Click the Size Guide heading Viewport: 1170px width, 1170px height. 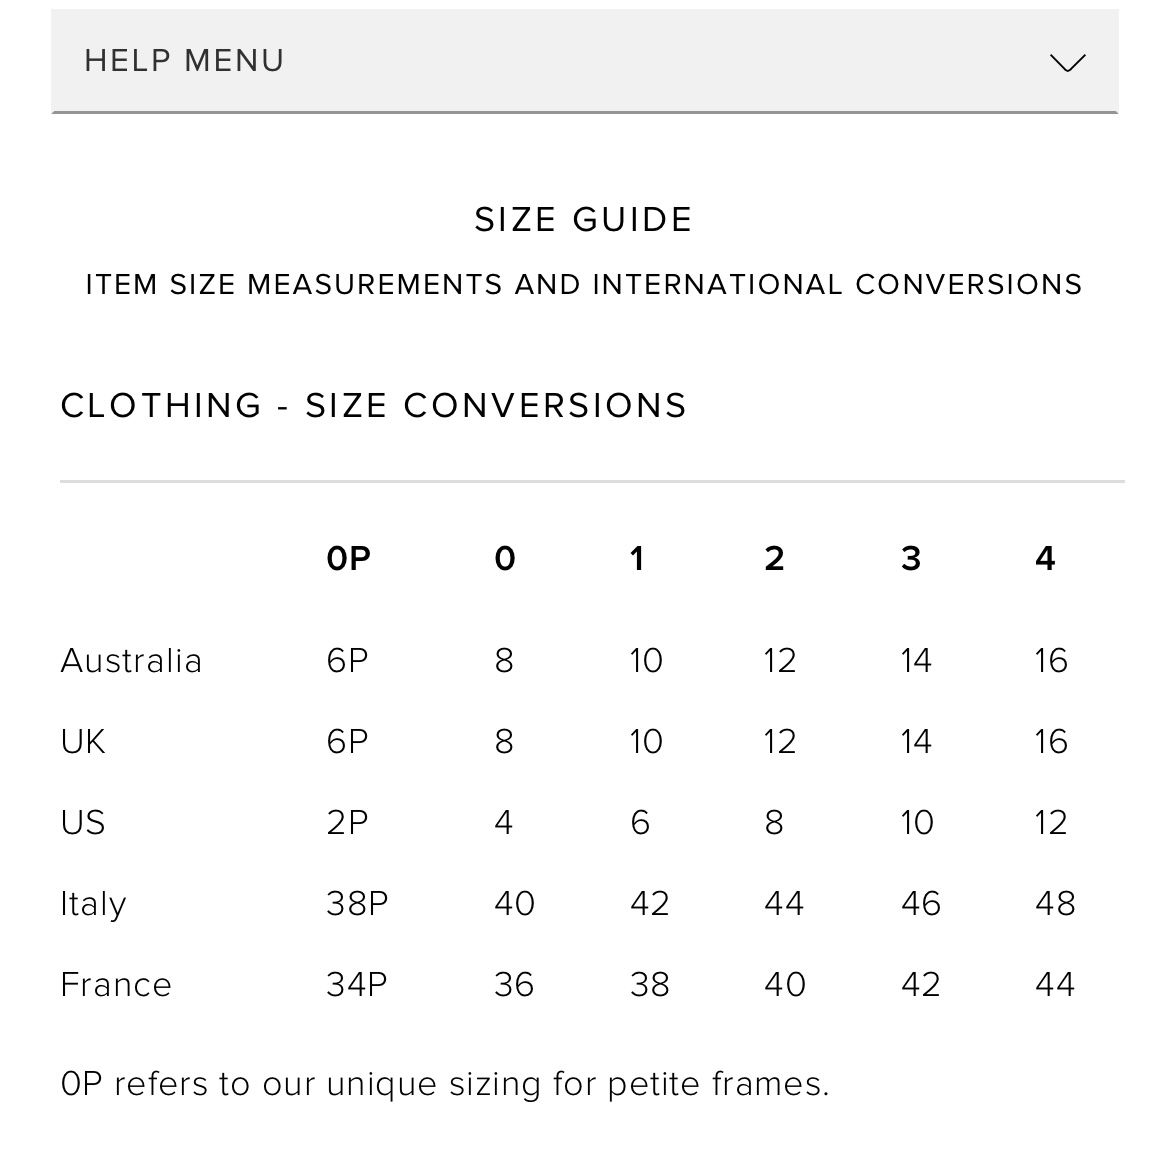[x=583, y=220]
